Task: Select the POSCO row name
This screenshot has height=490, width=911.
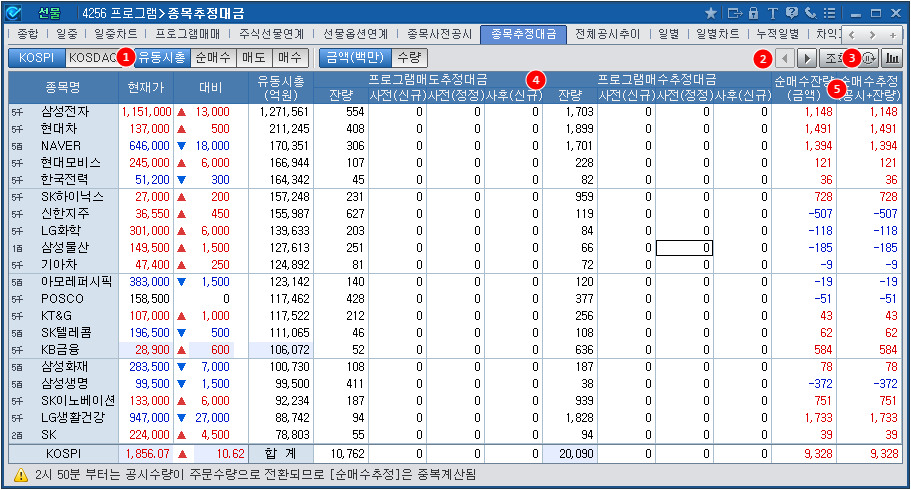Action: tap(62, 299)
